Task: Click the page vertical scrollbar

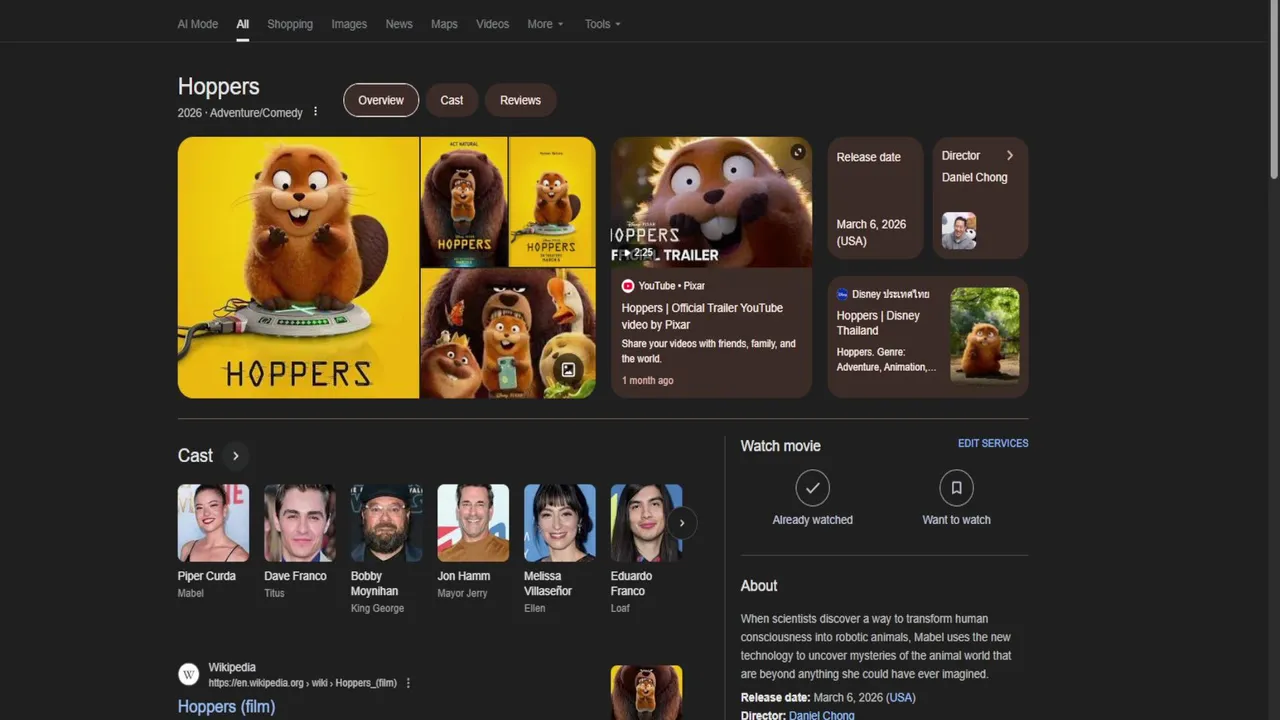Action: (1273, 90)
